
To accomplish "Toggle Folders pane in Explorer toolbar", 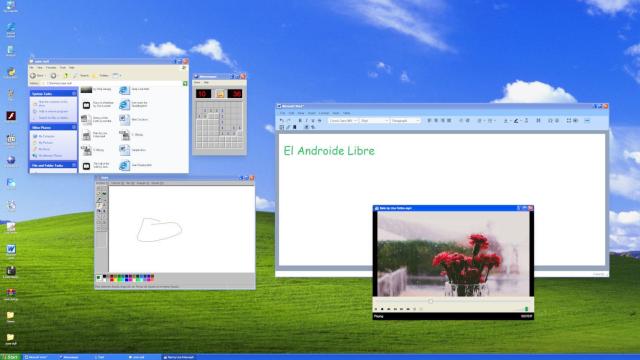I will coord(101,76).
